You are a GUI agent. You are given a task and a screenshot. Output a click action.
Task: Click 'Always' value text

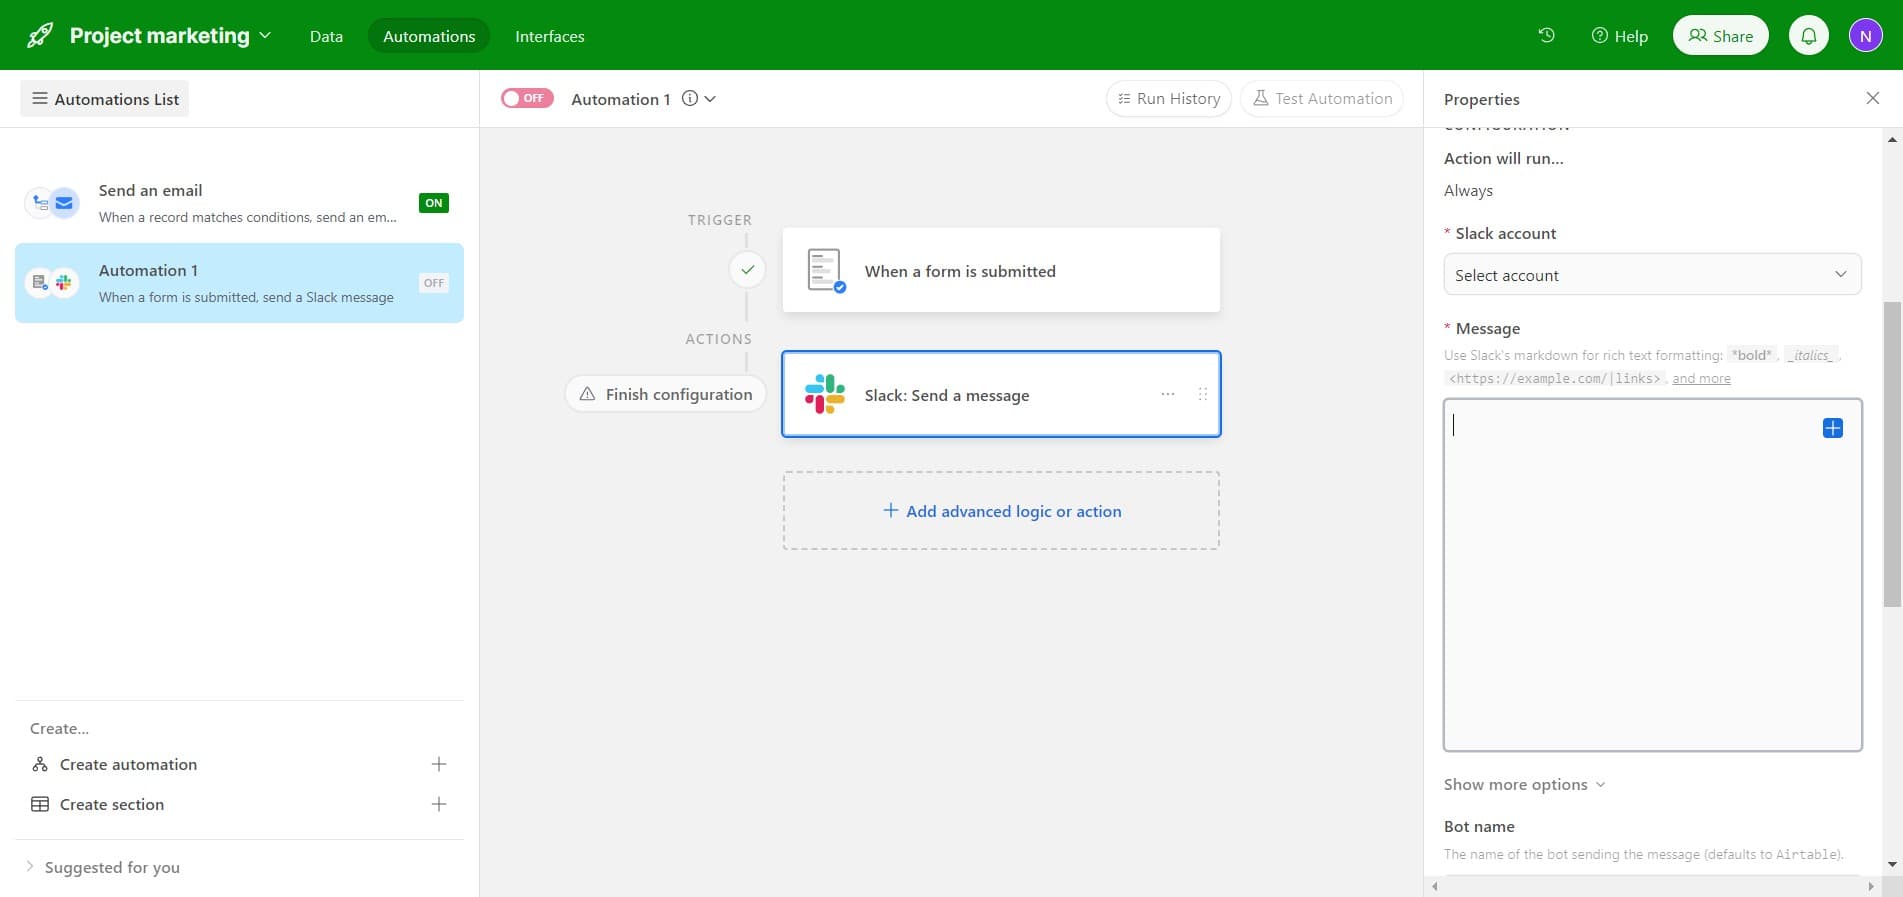pyautogui.click(x=1468, y=190)
